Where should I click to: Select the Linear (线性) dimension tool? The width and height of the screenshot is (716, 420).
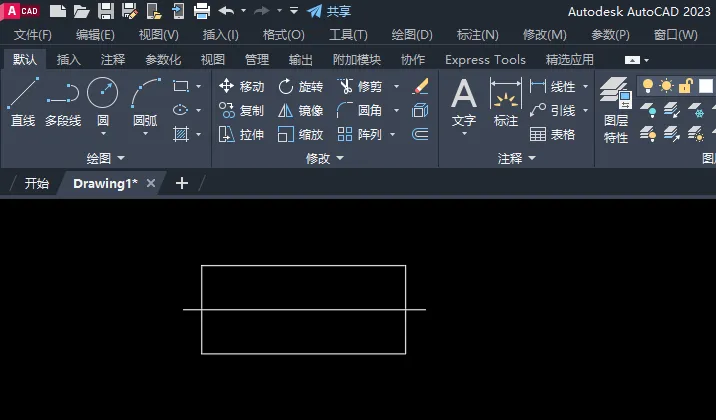point(552,86)
